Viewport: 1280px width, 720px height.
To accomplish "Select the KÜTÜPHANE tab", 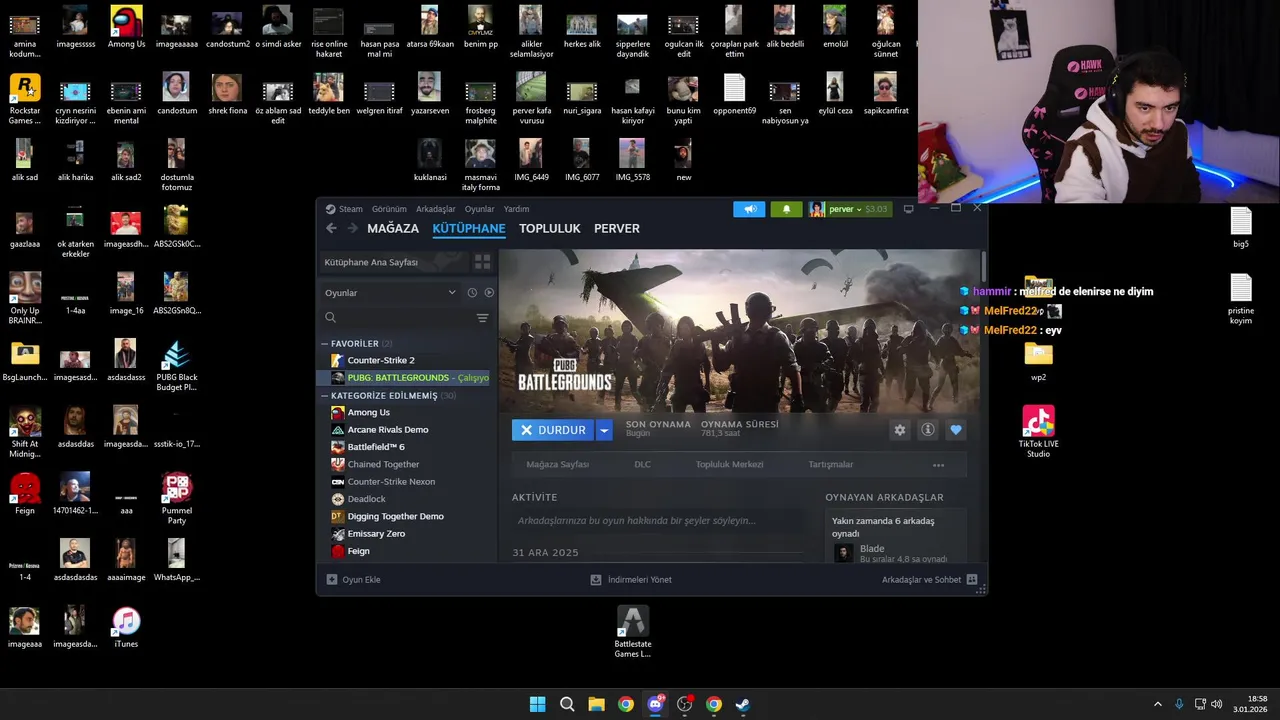I will pyautogui.click(x=469, y=228).
